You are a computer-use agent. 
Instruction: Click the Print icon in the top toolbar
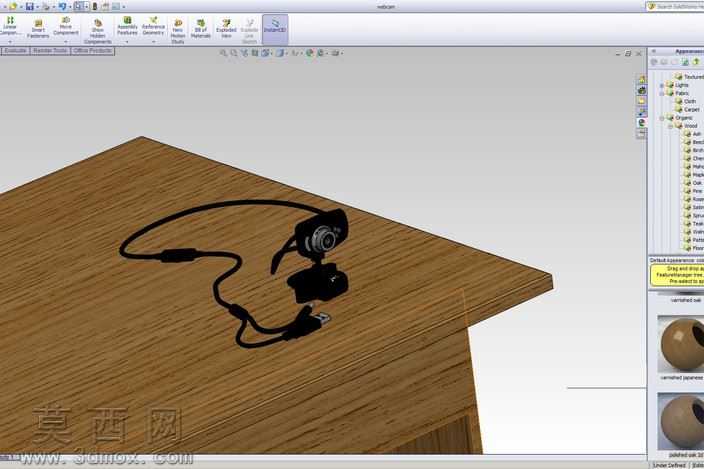46,6
